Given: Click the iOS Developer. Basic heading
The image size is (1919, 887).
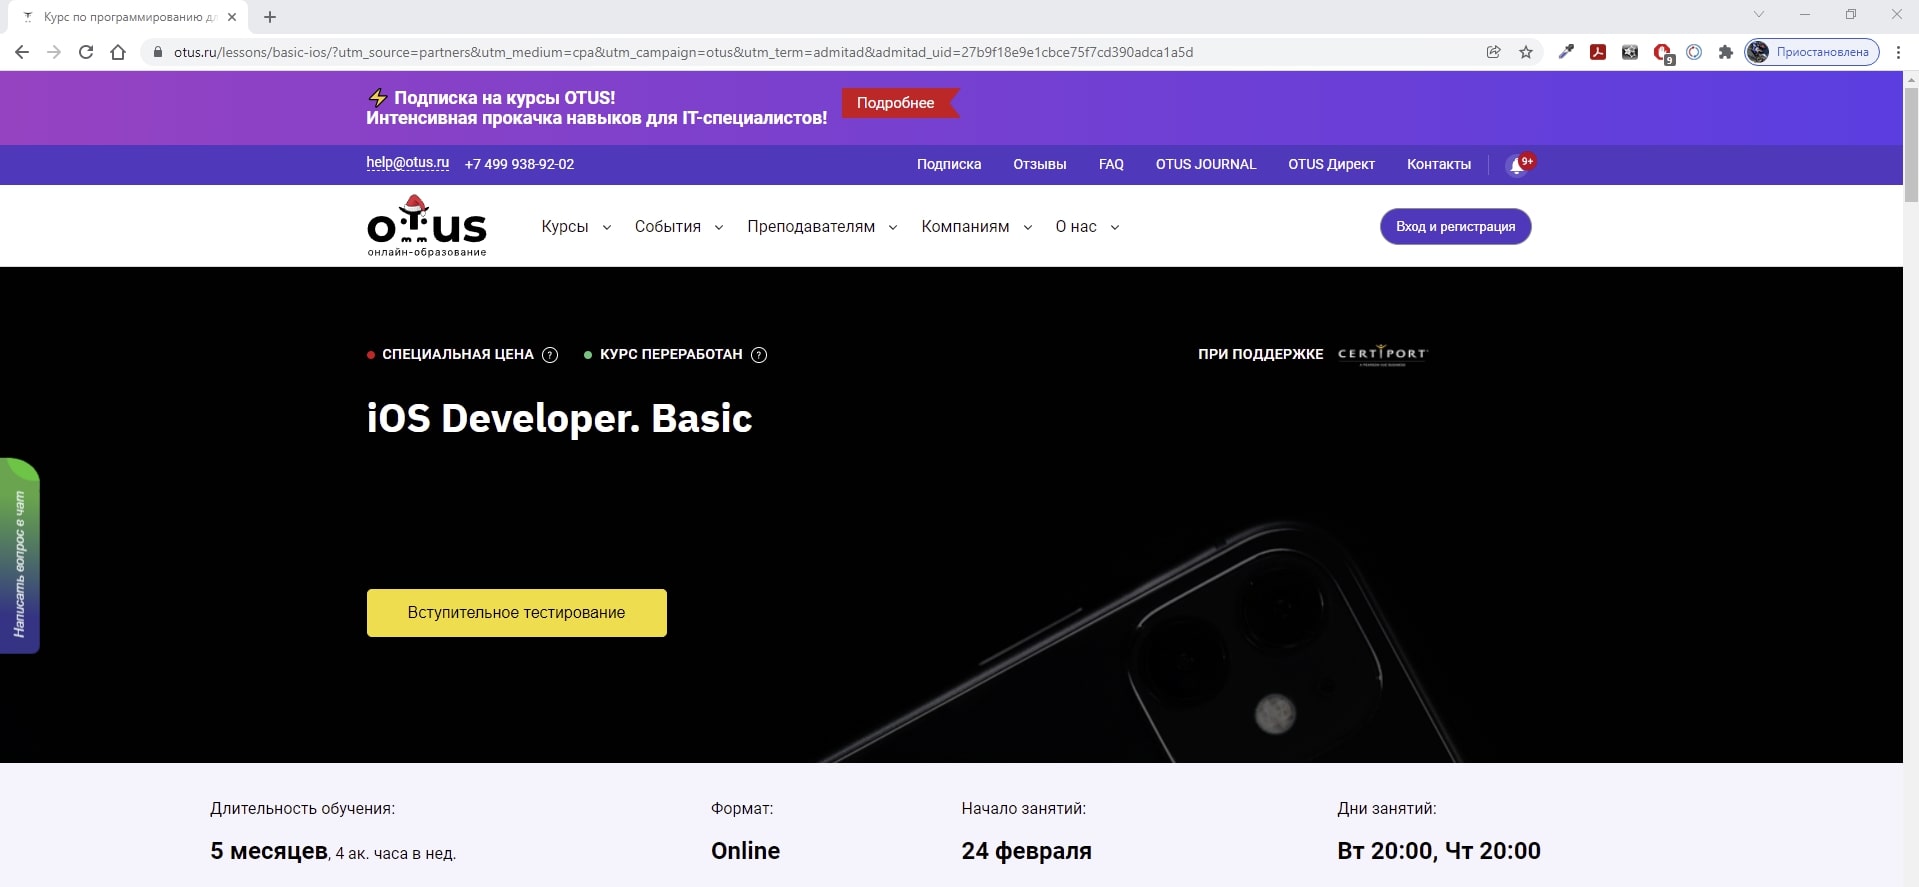Looking at the screenshot, I should click(x=559, y=418).
